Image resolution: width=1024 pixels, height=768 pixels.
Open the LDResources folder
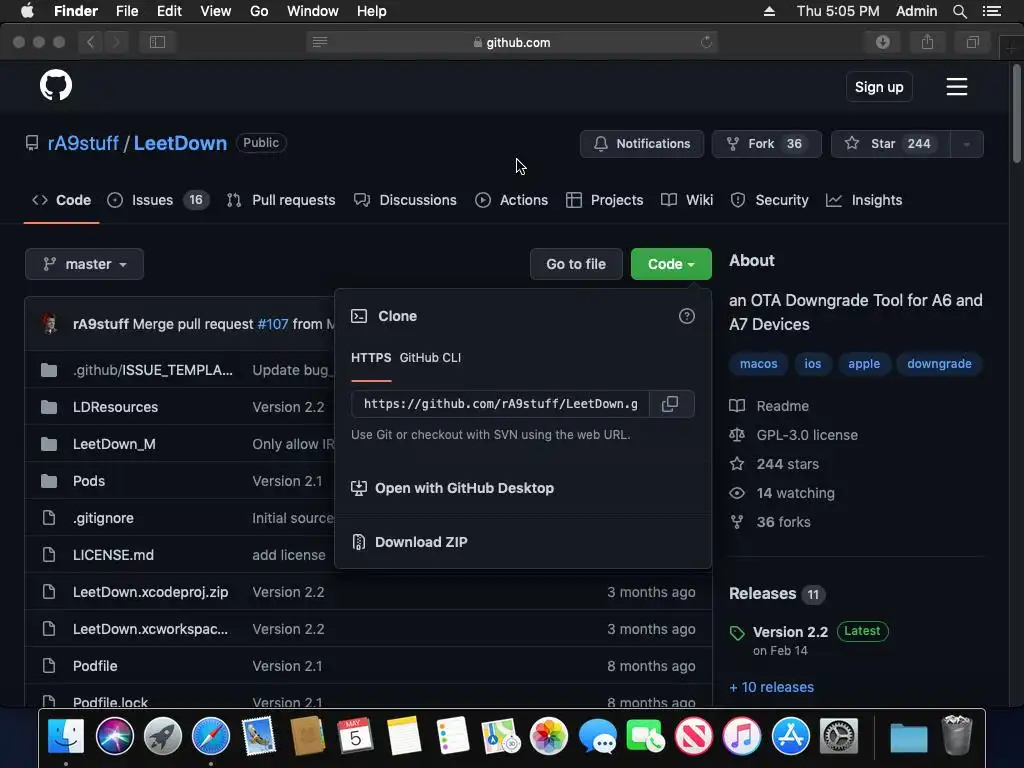point(116,407)
